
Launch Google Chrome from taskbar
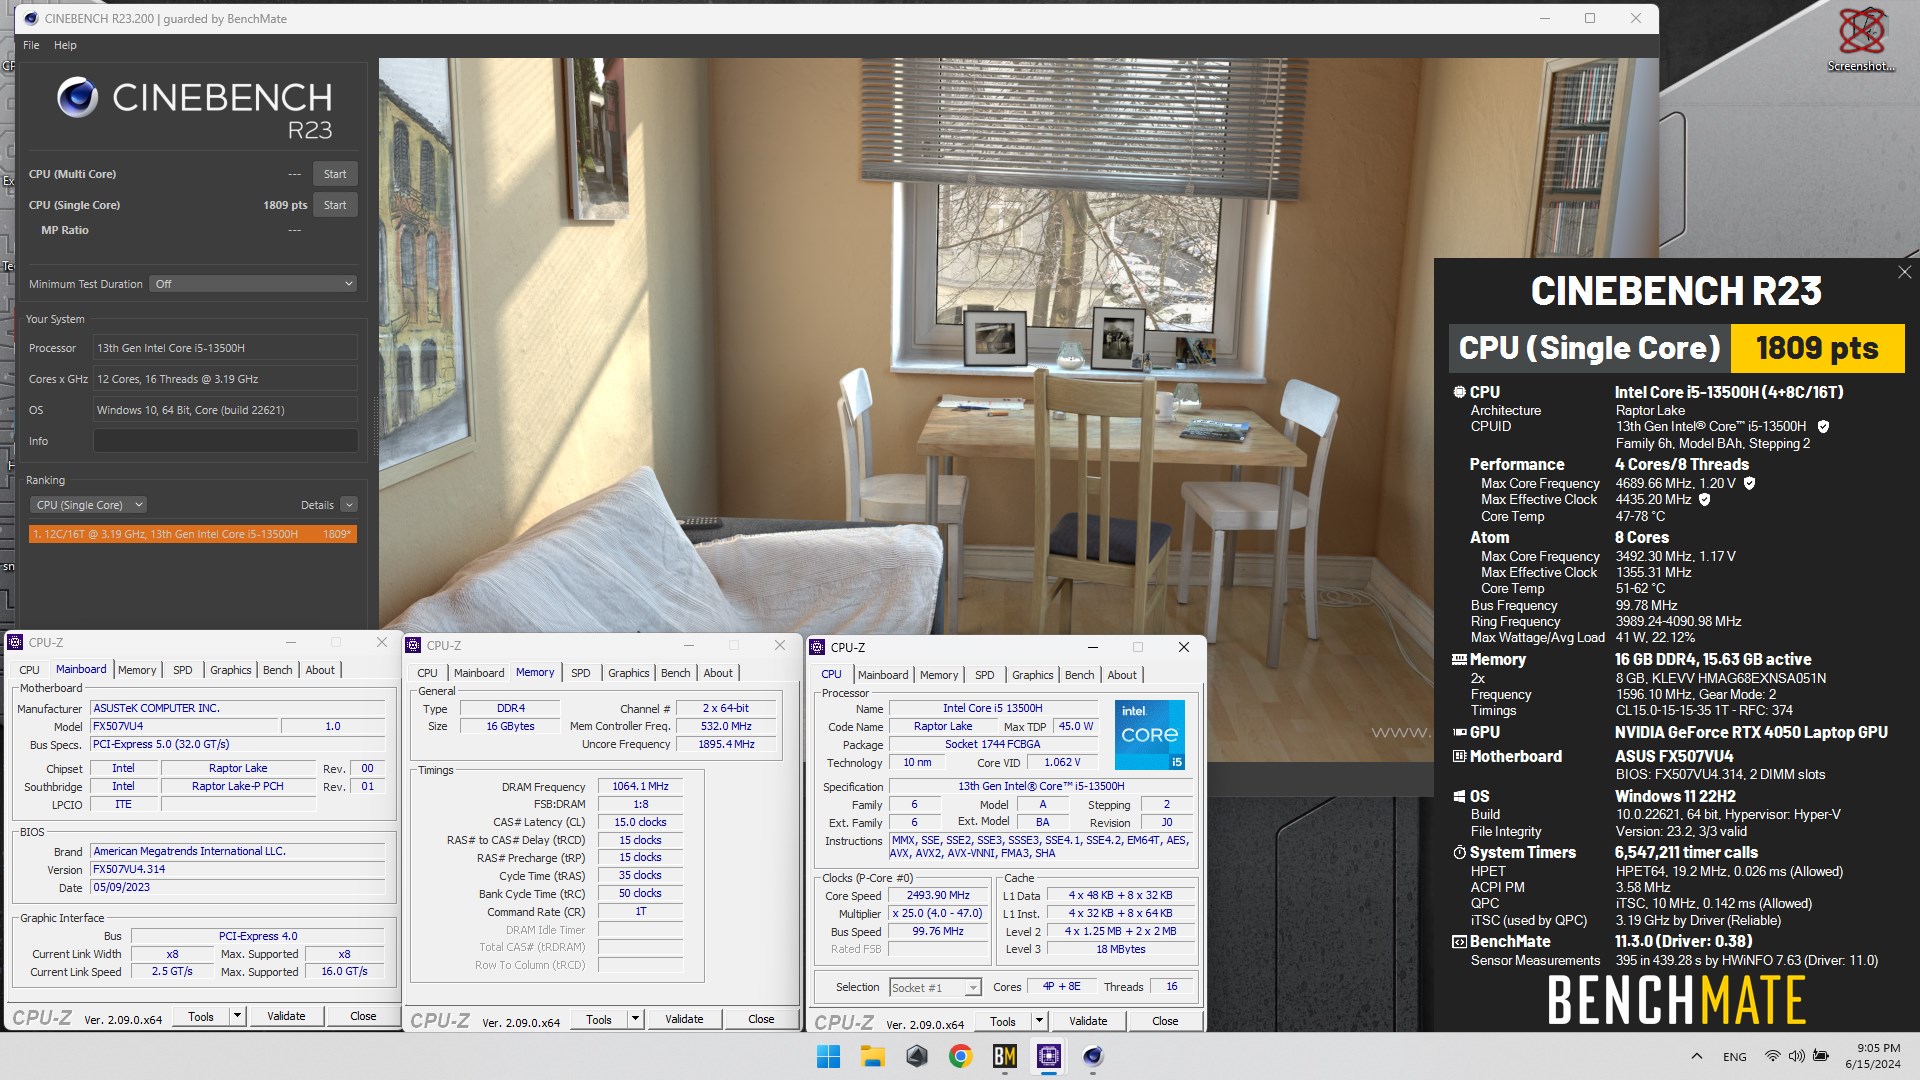pos(960,1056)
